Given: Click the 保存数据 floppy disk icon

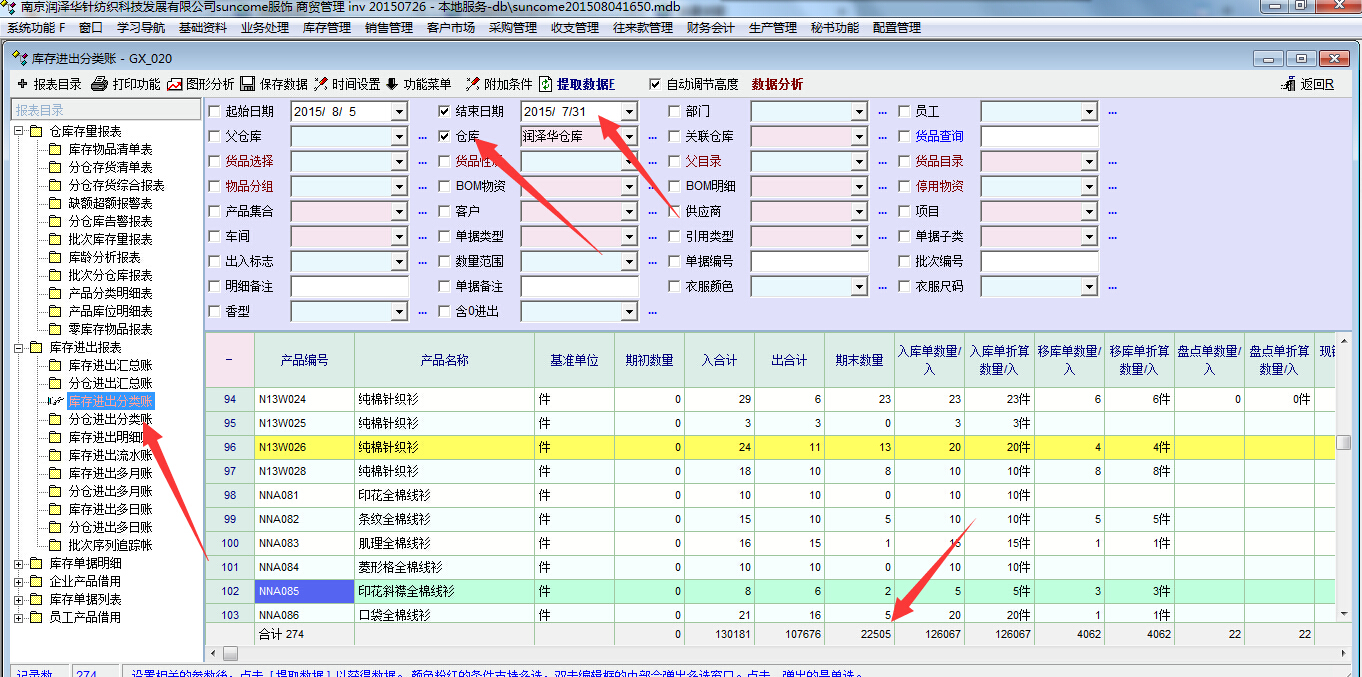Looking at the screenshot, I should click(x=250, y=85).
